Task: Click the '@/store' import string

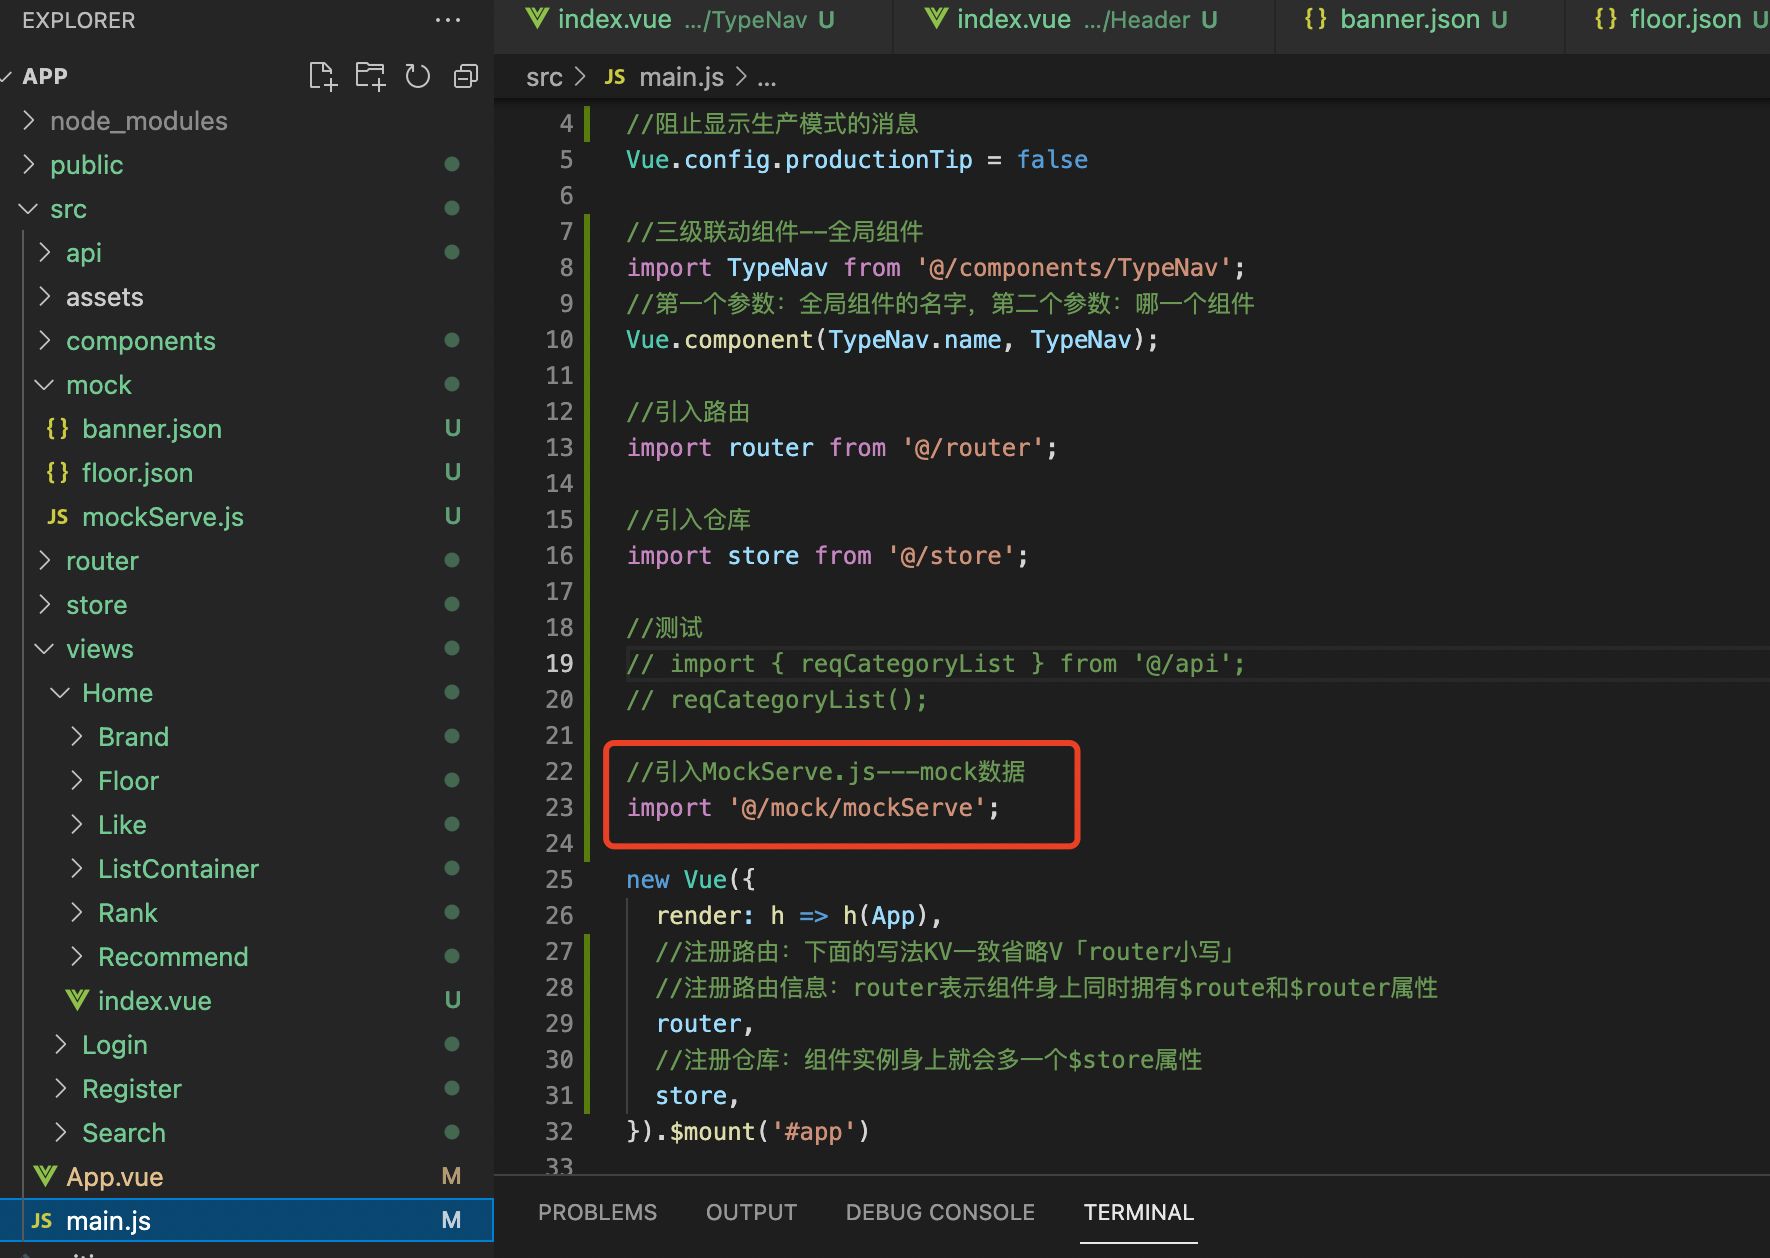Action: coord(957,556)
